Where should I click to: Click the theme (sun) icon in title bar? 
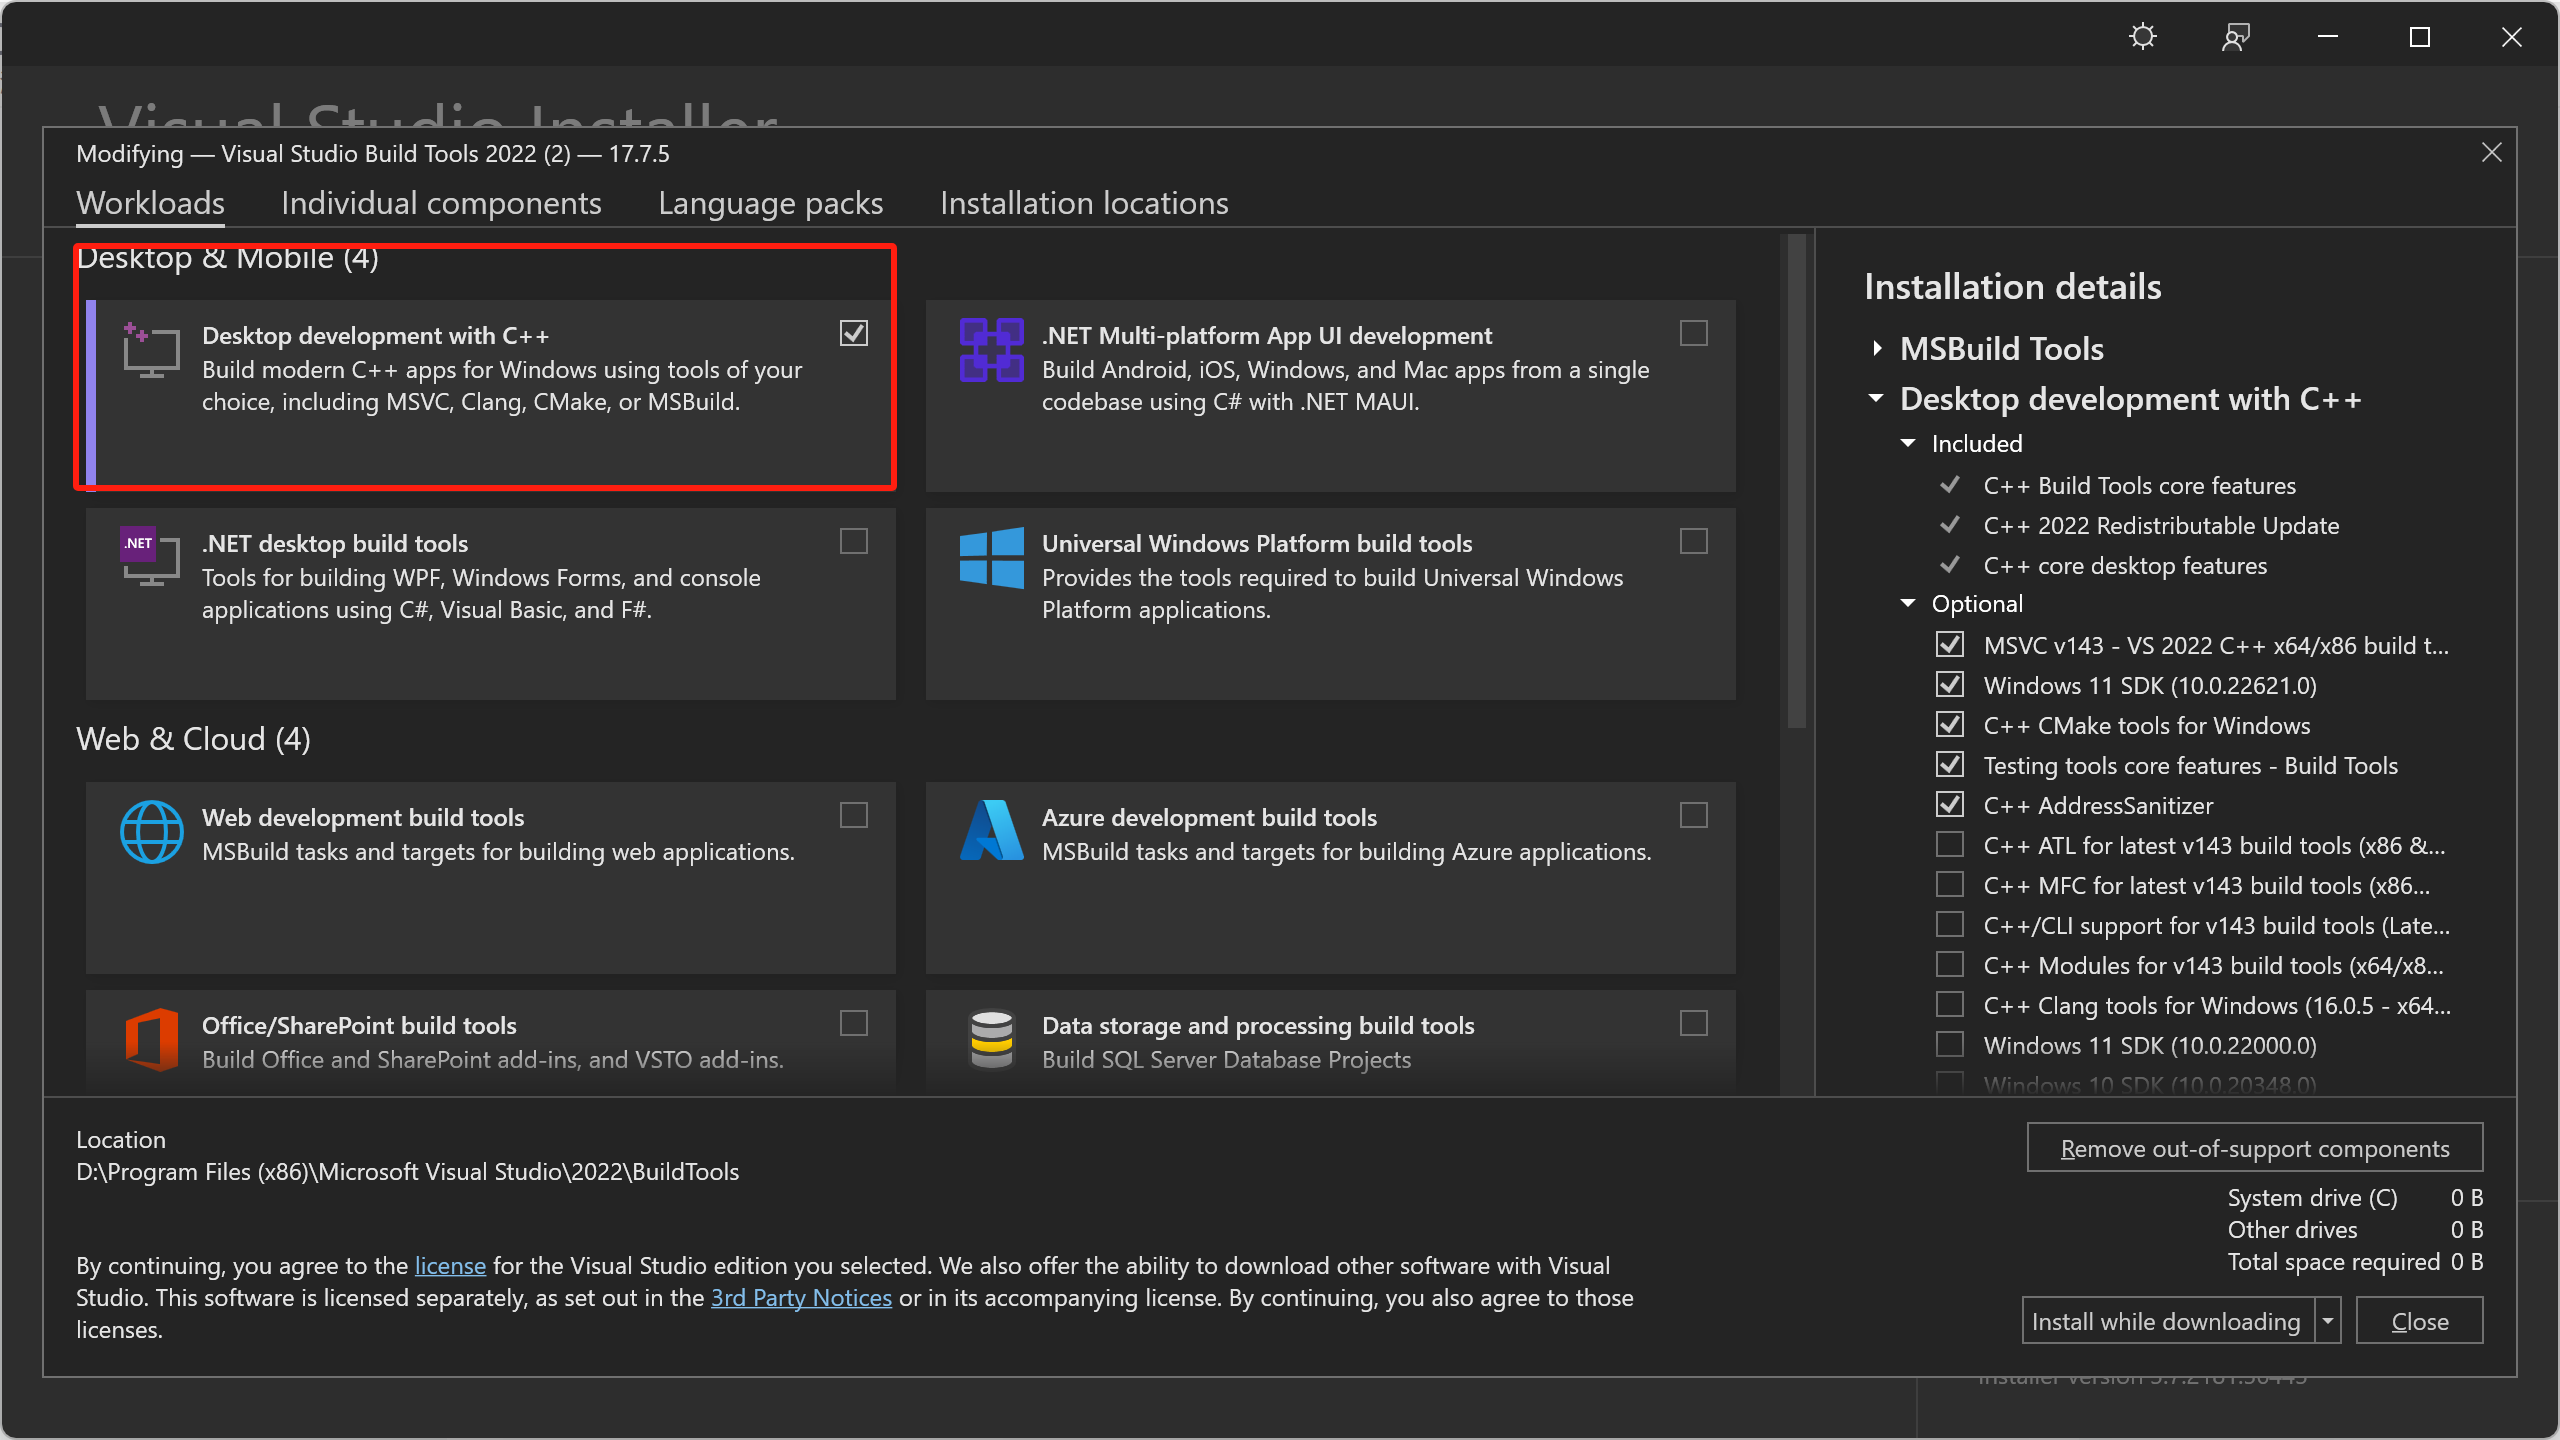[2143, 37]
